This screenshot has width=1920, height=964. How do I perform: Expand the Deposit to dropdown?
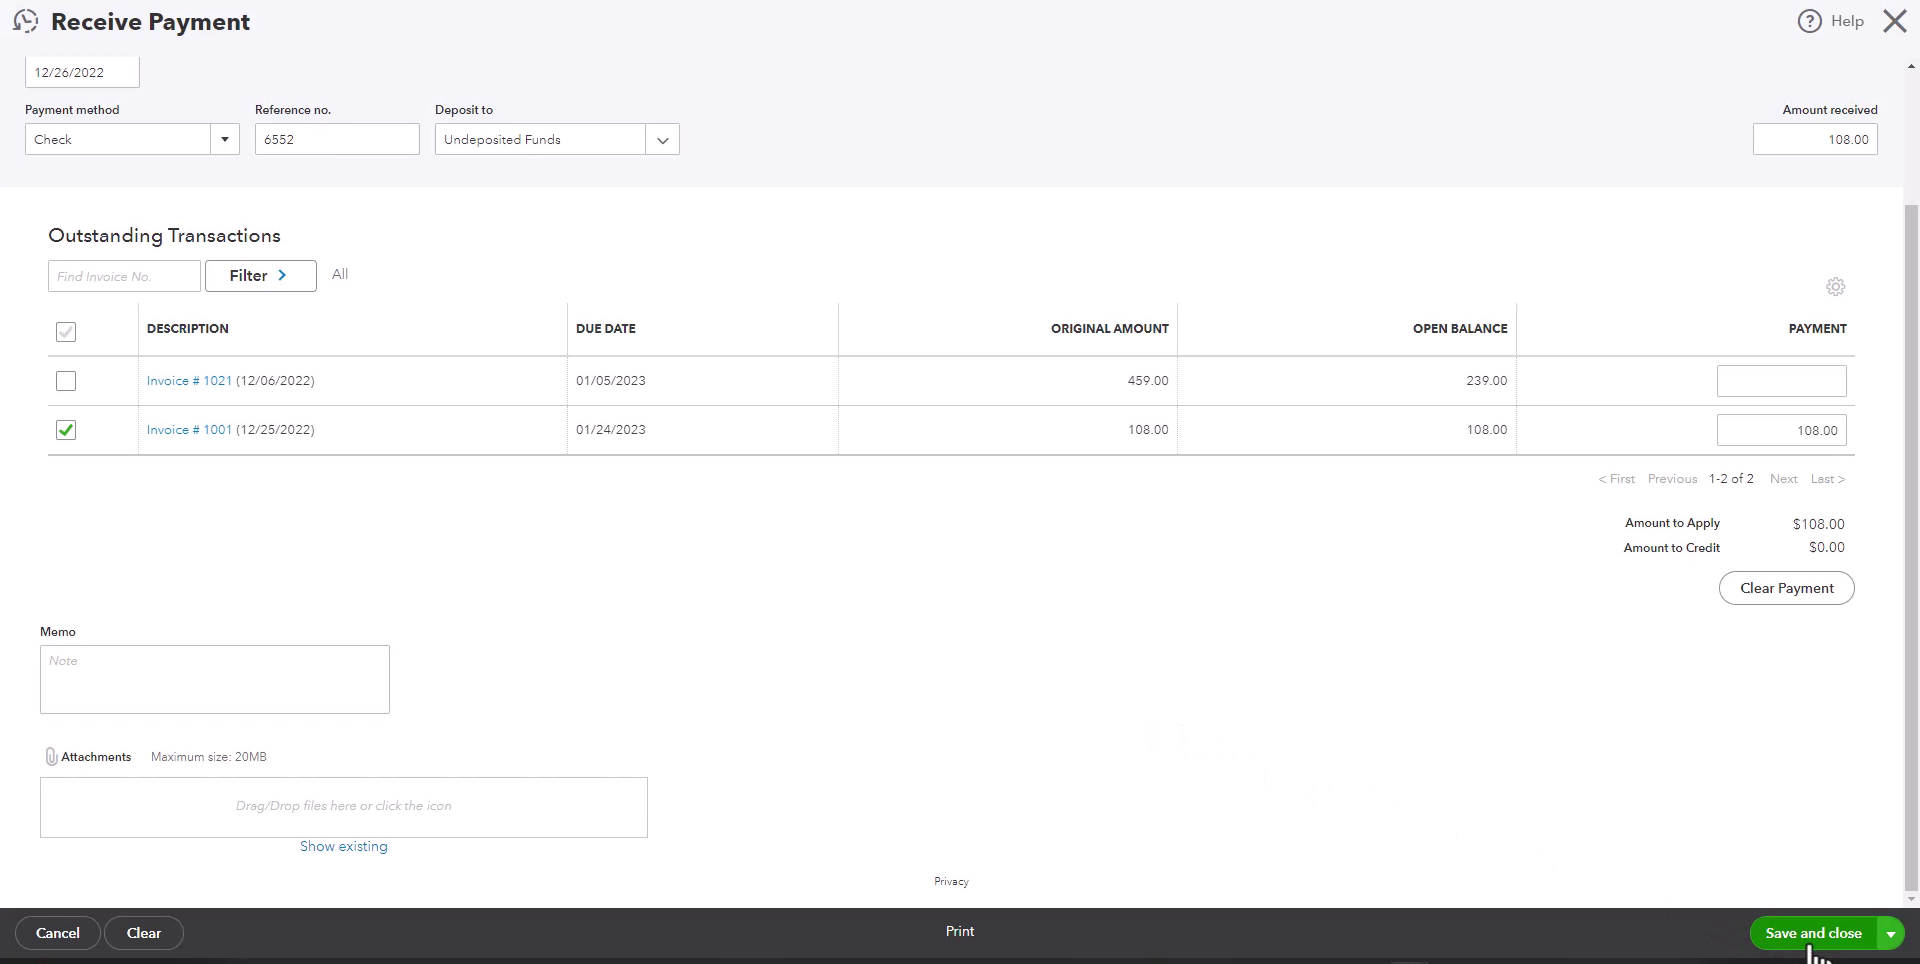pos(662,139)
